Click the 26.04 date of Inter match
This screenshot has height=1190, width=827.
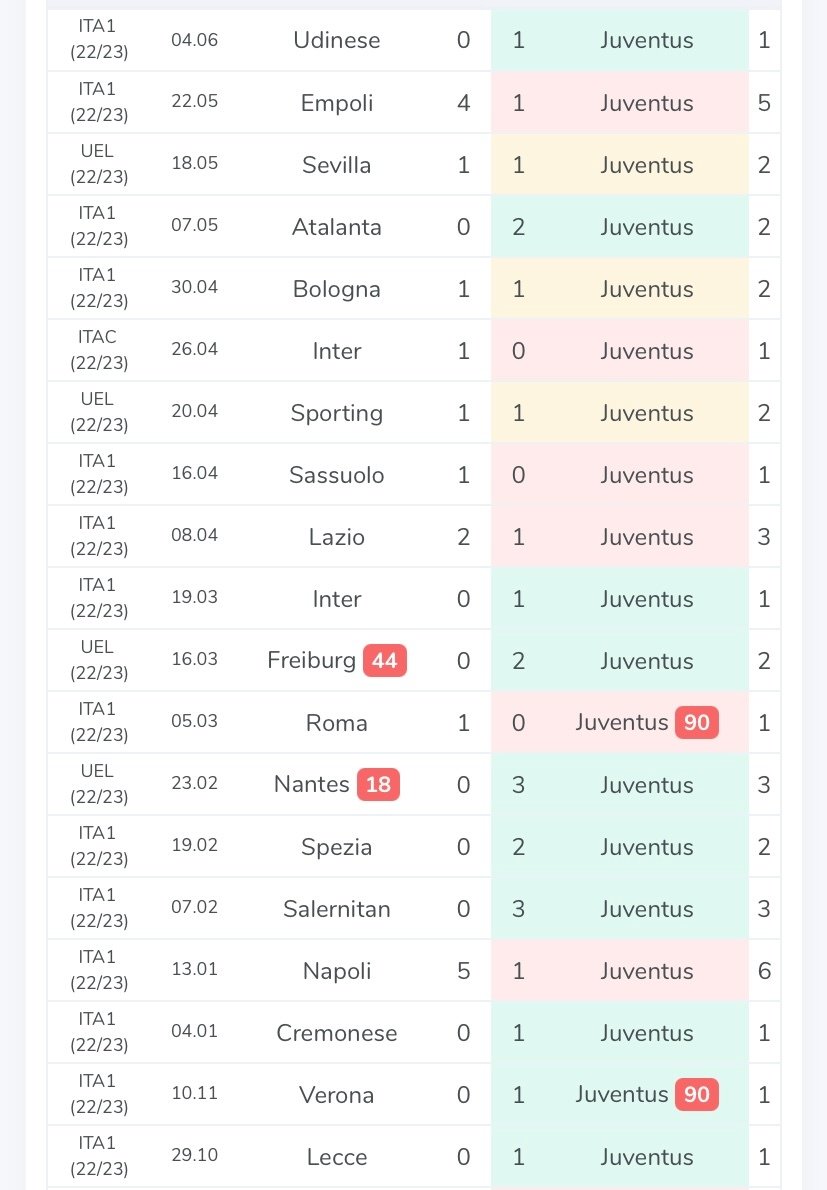[x=194, y=350]
